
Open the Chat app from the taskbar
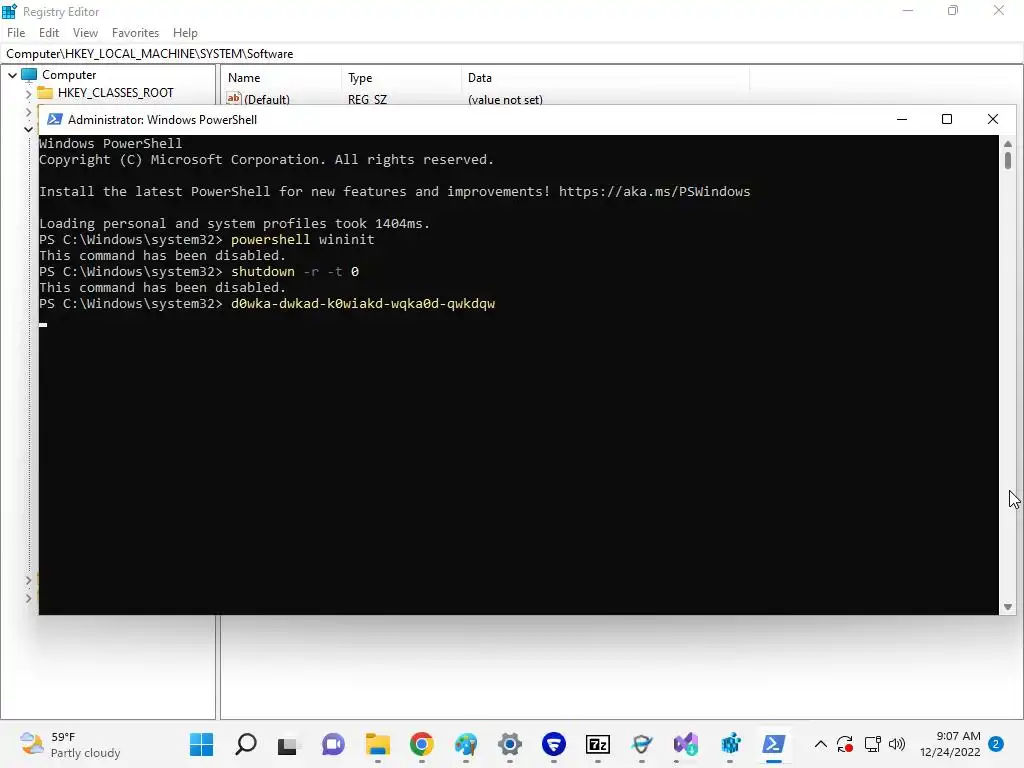tap(333, 744)
